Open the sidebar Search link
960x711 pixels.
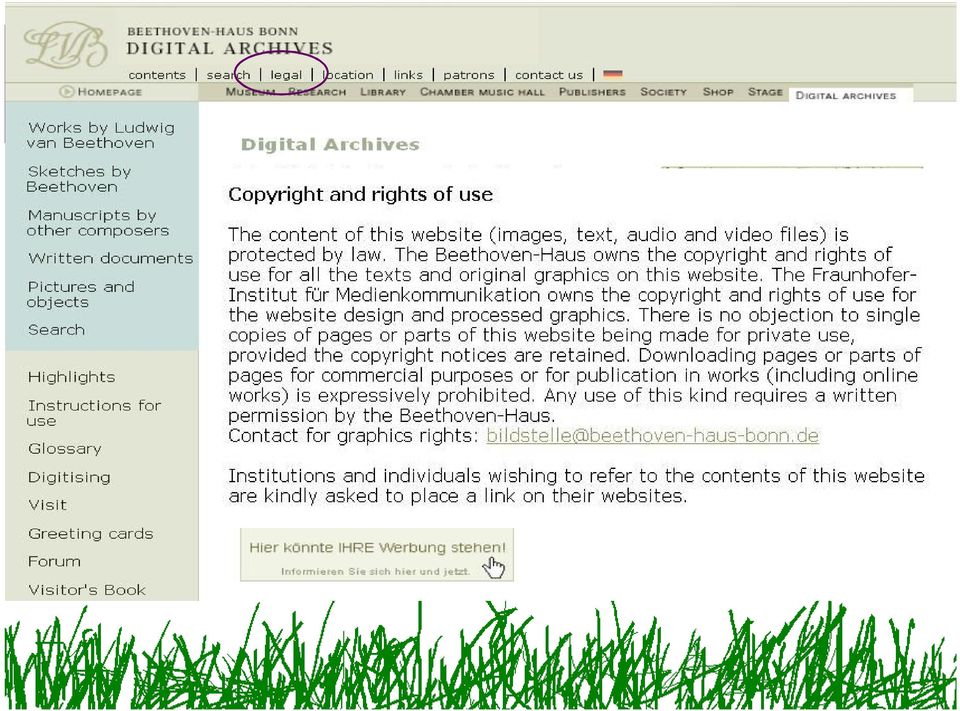tap(56, 330)
